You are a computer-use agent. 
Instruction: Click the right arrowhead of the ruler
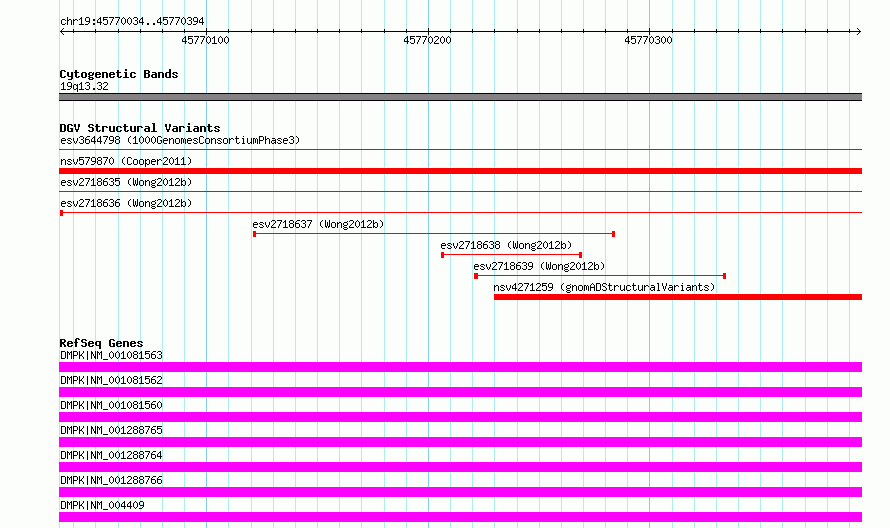point(858,32)
